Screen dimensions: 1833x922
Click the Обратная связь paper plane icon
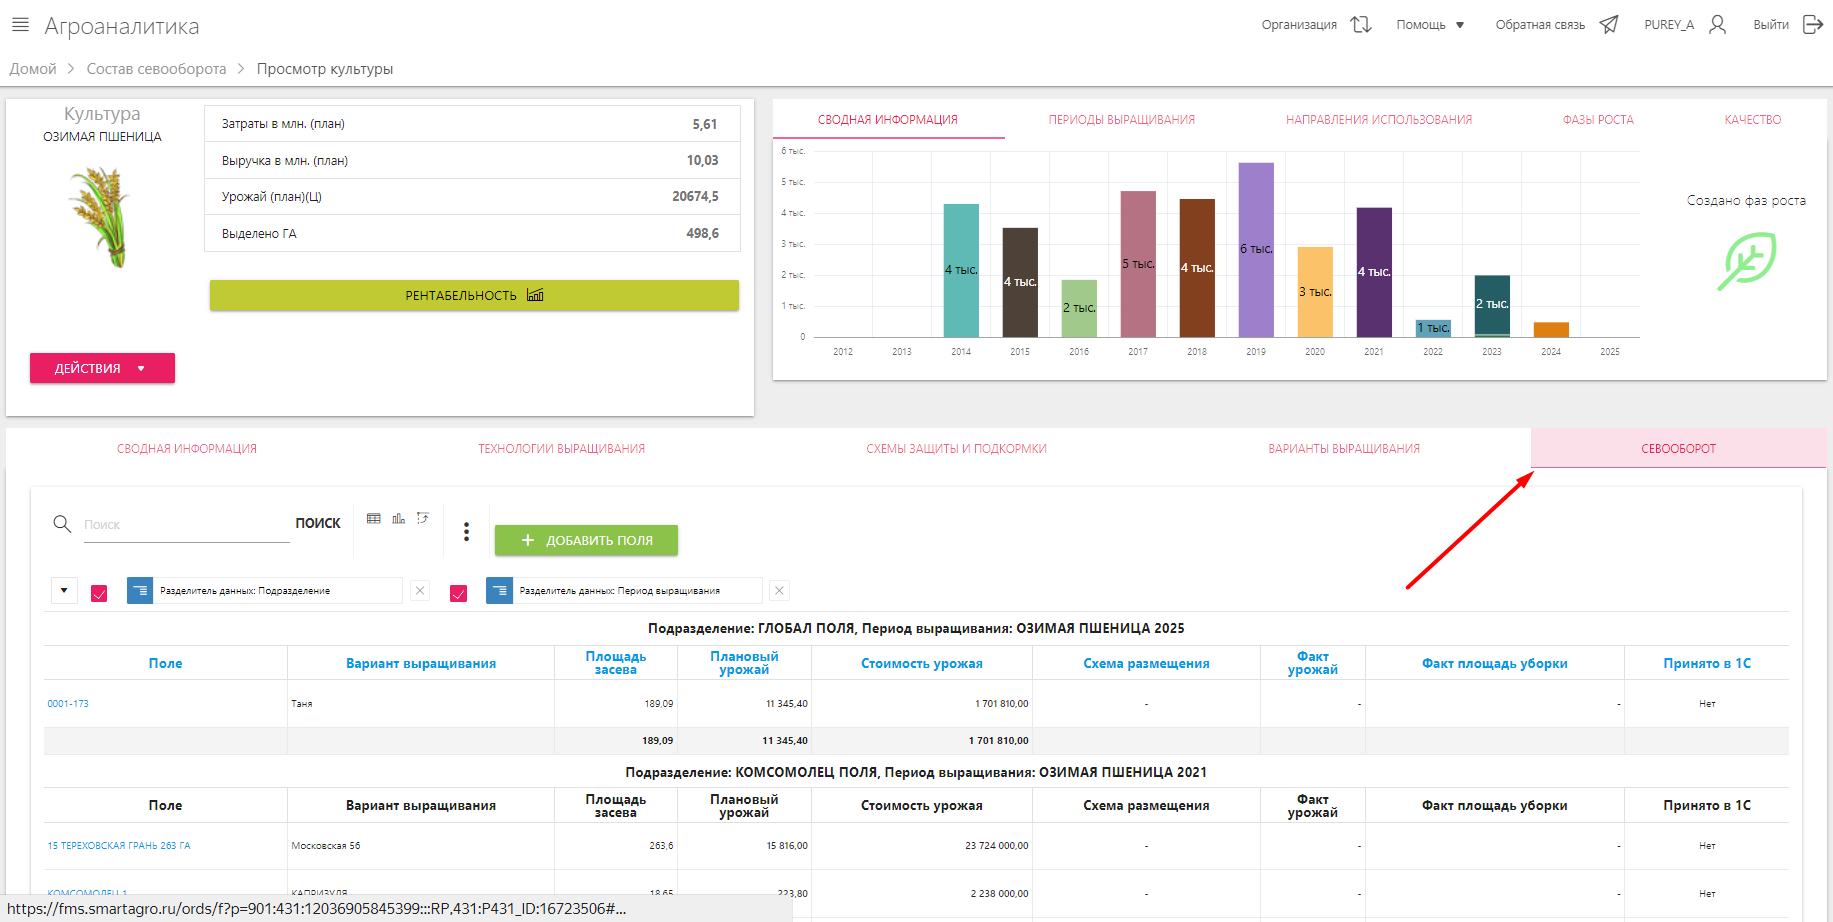tap(1608, 25)
